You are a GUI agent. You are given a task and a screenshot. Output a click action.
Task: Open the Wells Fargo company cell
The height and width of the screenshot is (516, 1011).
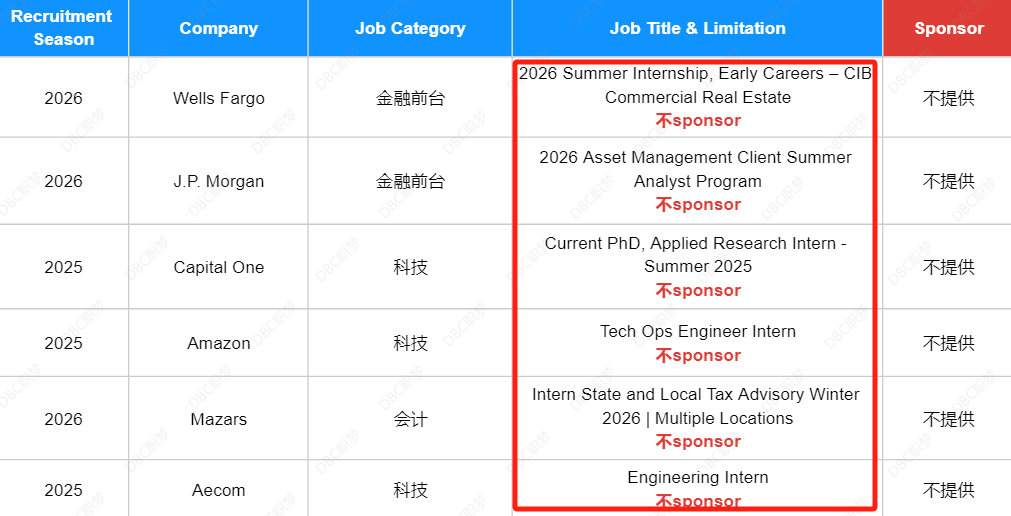[x=219, y=98]
